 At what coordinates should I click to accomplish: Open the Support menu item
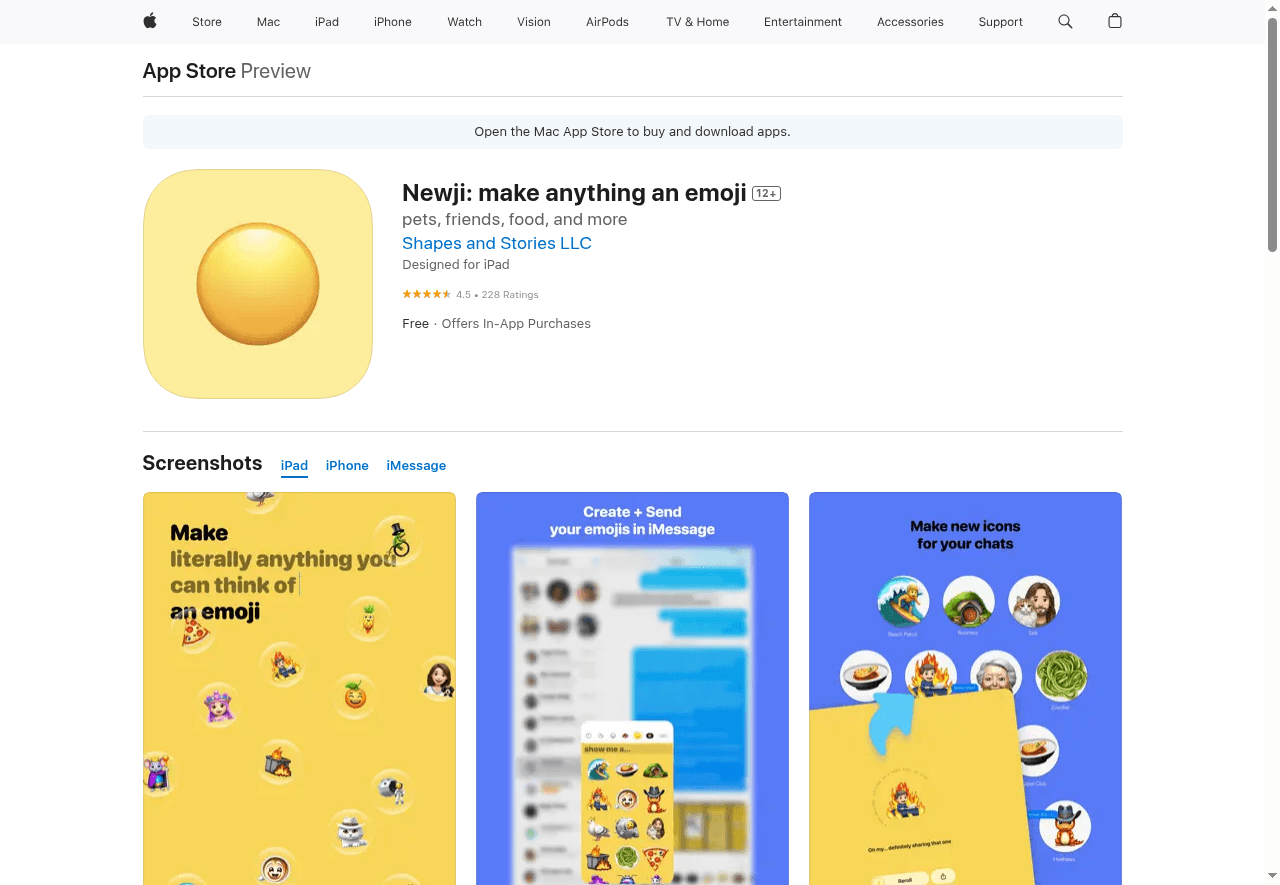coord(1000,22)
